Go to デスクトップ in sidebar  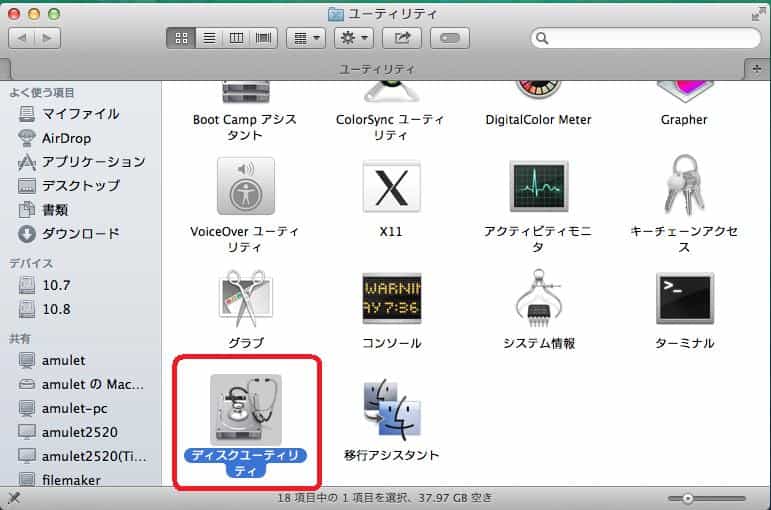pos(69,185)
